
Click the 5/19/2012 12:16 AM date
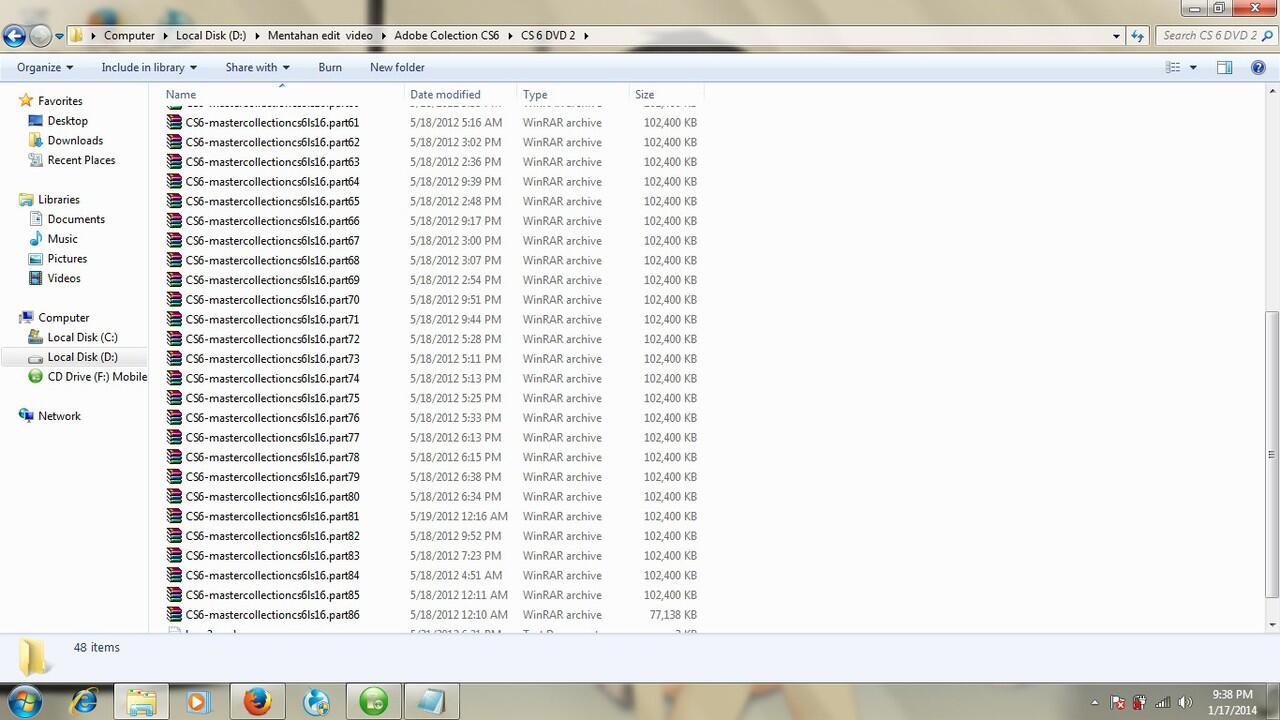[459, 516]
